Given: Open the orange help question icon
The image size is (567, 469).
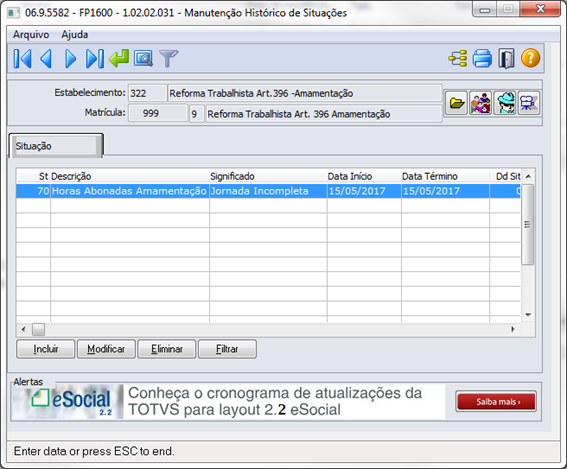Looking at the screenshot, I should tap(530, 58).
